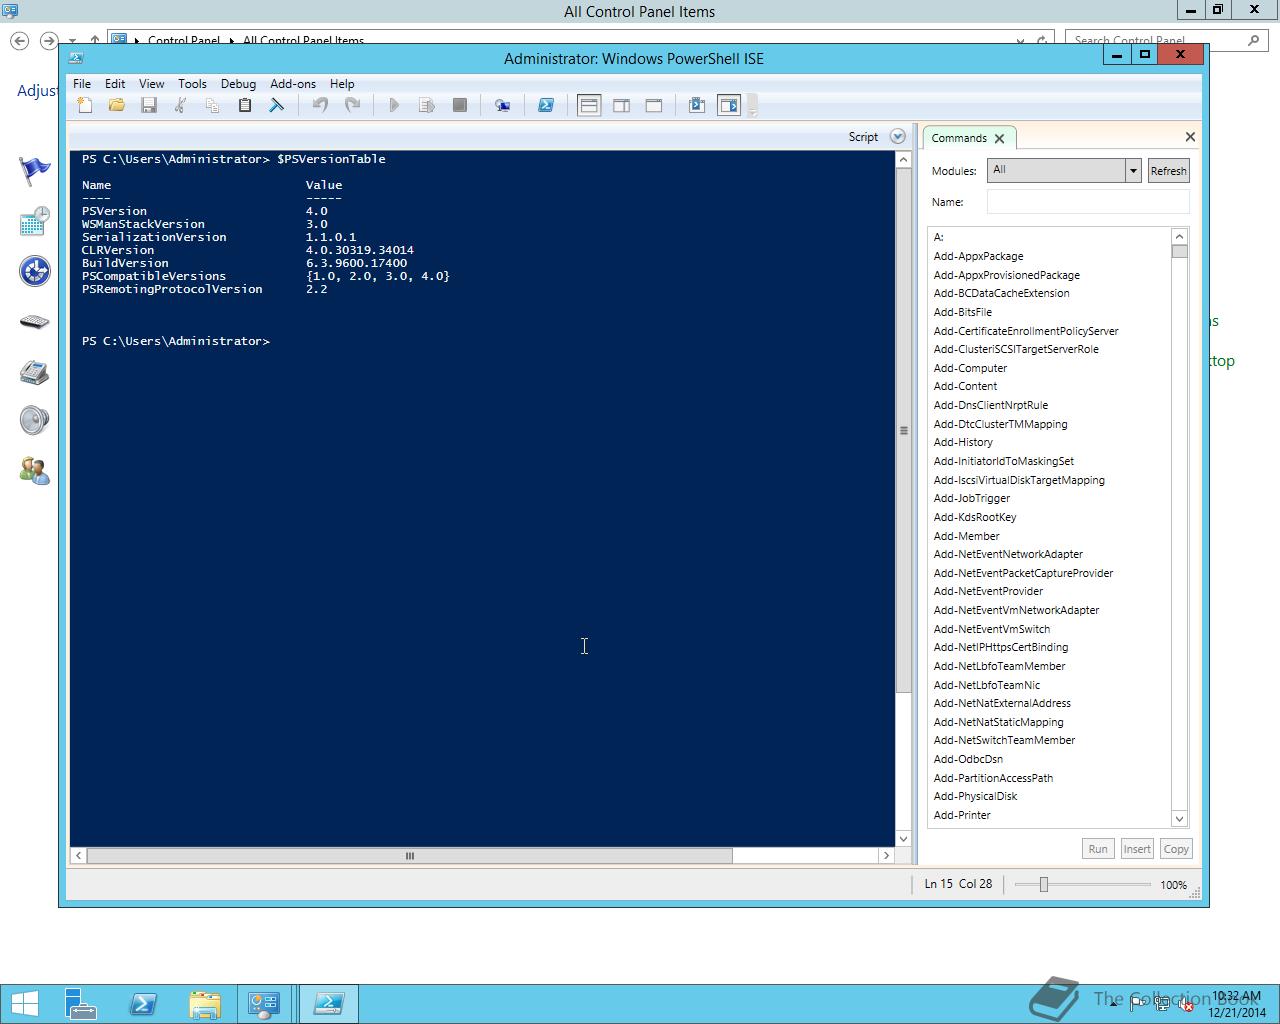The height and width of the screenshot is (1024, 1280).
Task: Click the Redo arrow icon
Action: pyautogui.click(x=352, y=105)
